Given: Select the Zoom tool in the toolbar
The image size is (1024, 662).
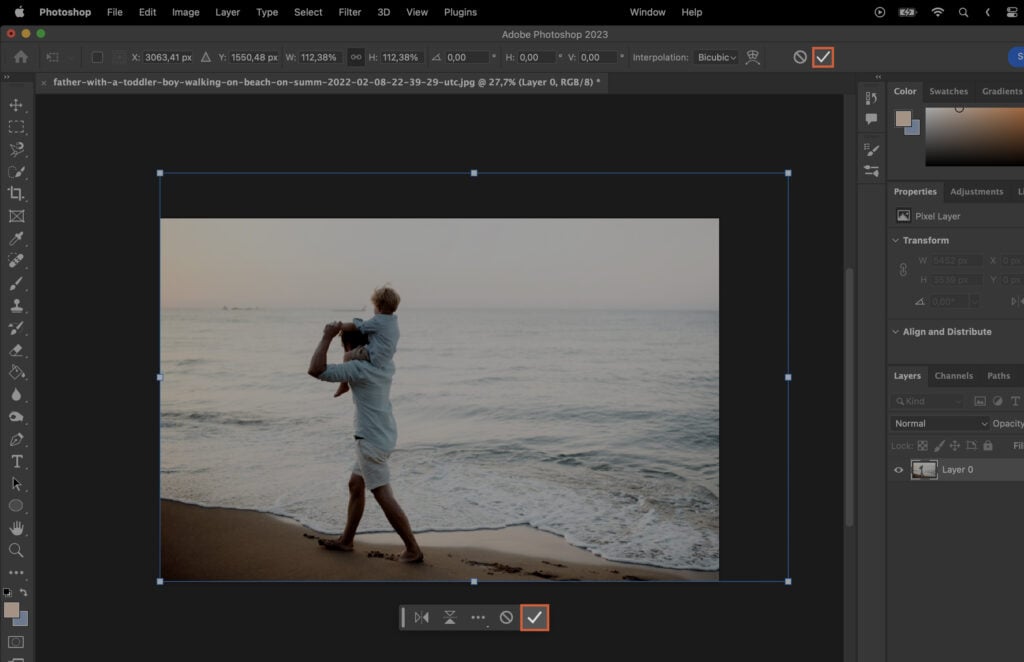Looking at the screenshot, I should pos(16,550).
